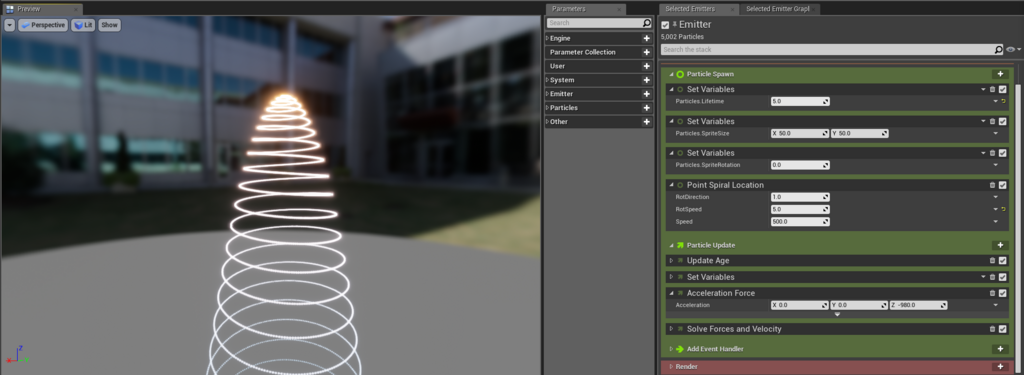Disable the Set Variables module with Particles.SpriteRotation

click(x=1002, y=153)
